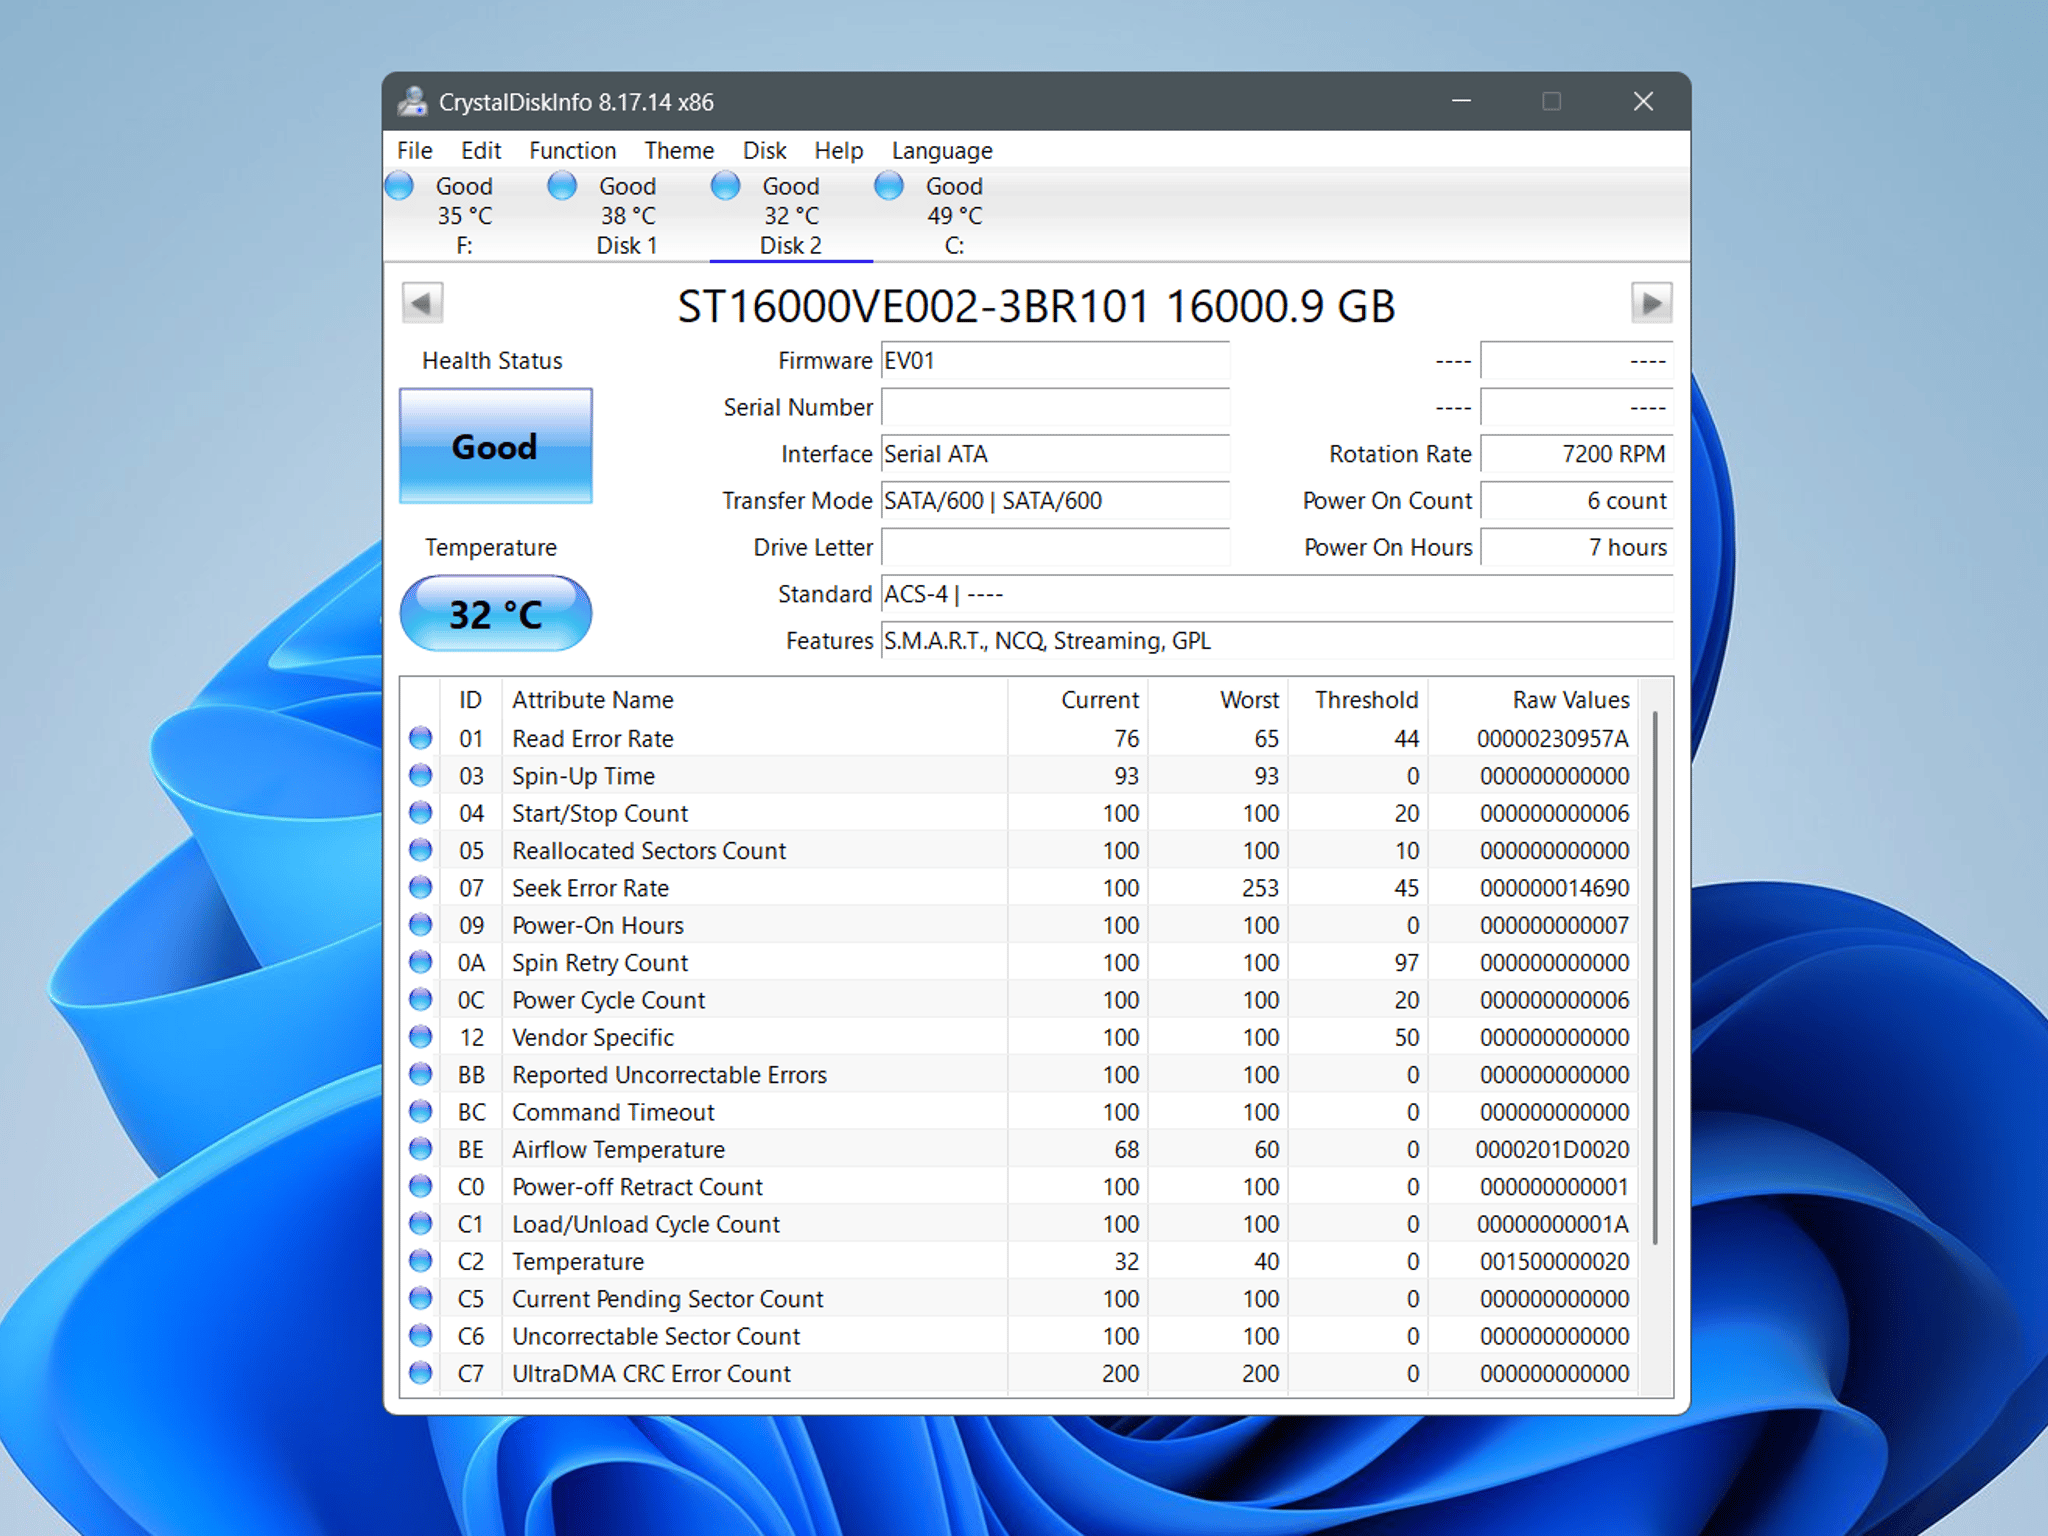
Task: Click status orb of Power-off Retract Count row
Action: tap(421, 1186)
